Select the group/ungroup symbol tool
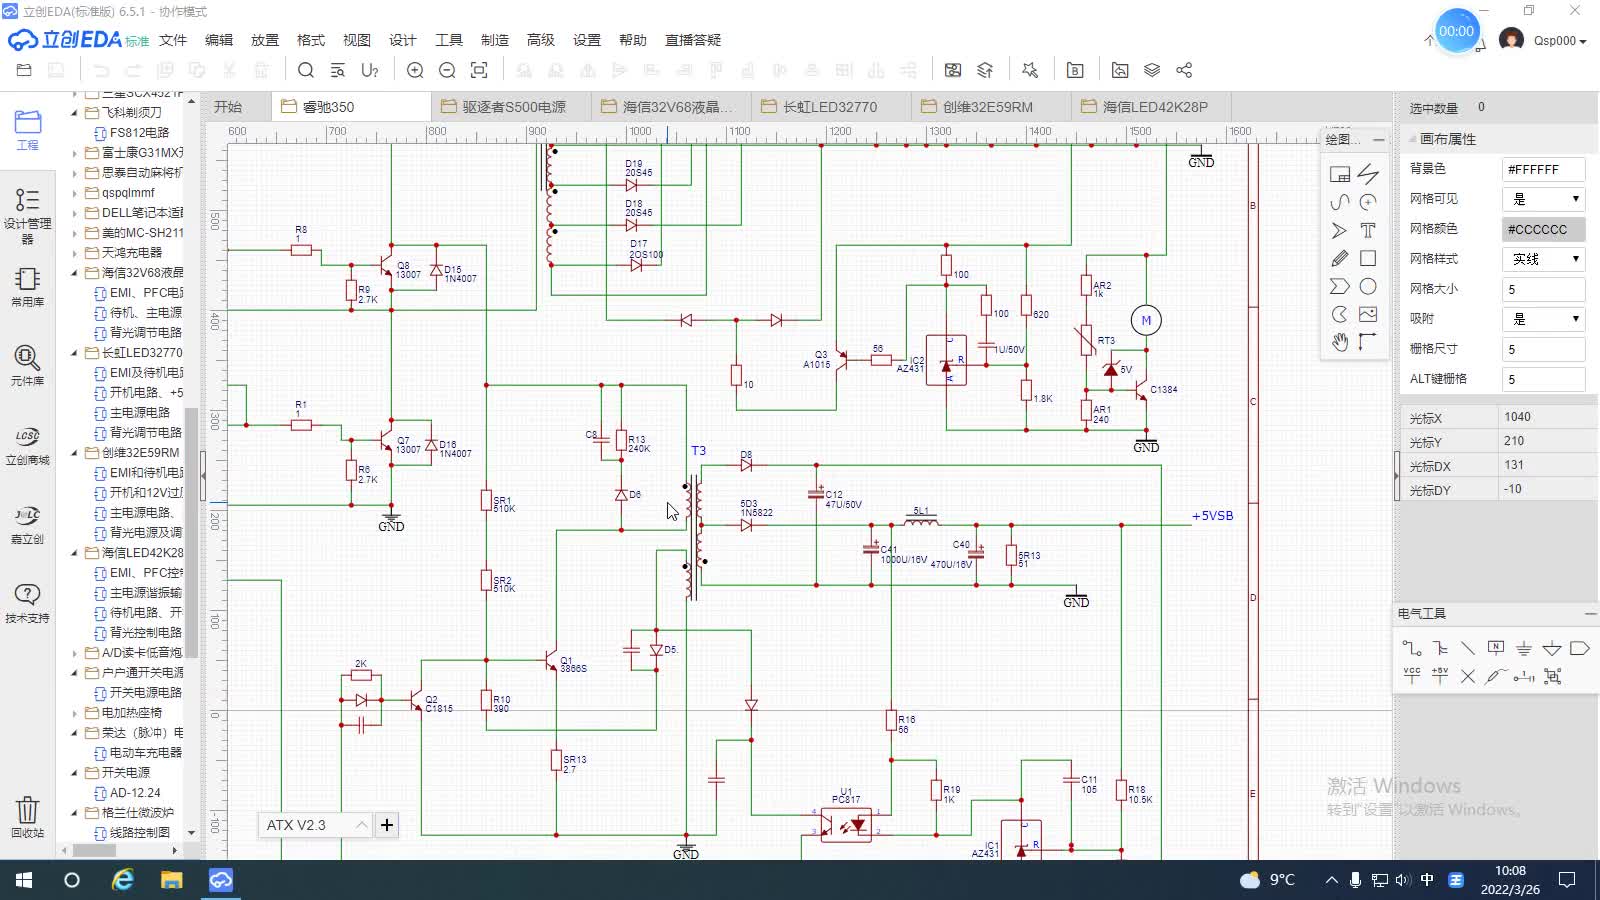The height and width of the screenshot is (900, 1600). click(1552, 676)
